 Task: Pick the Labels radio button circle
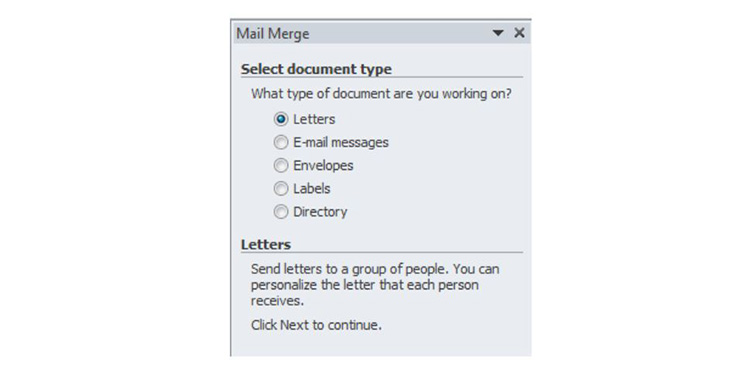click(281, 188)
